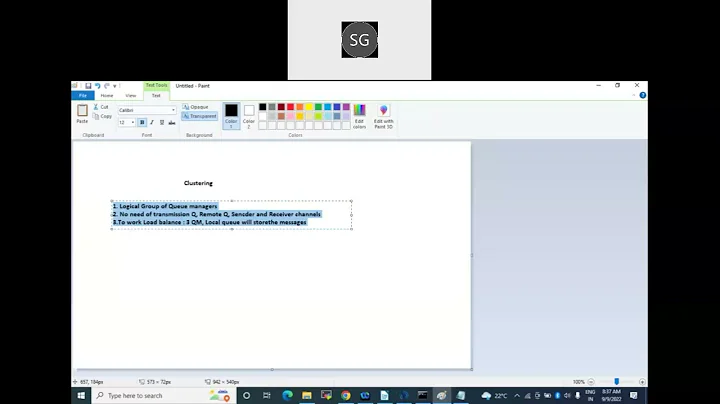Image resolution: width=720 pixels, height=404 pixels.
Task: Click the ENG language indicator
Action: point(590,395)
